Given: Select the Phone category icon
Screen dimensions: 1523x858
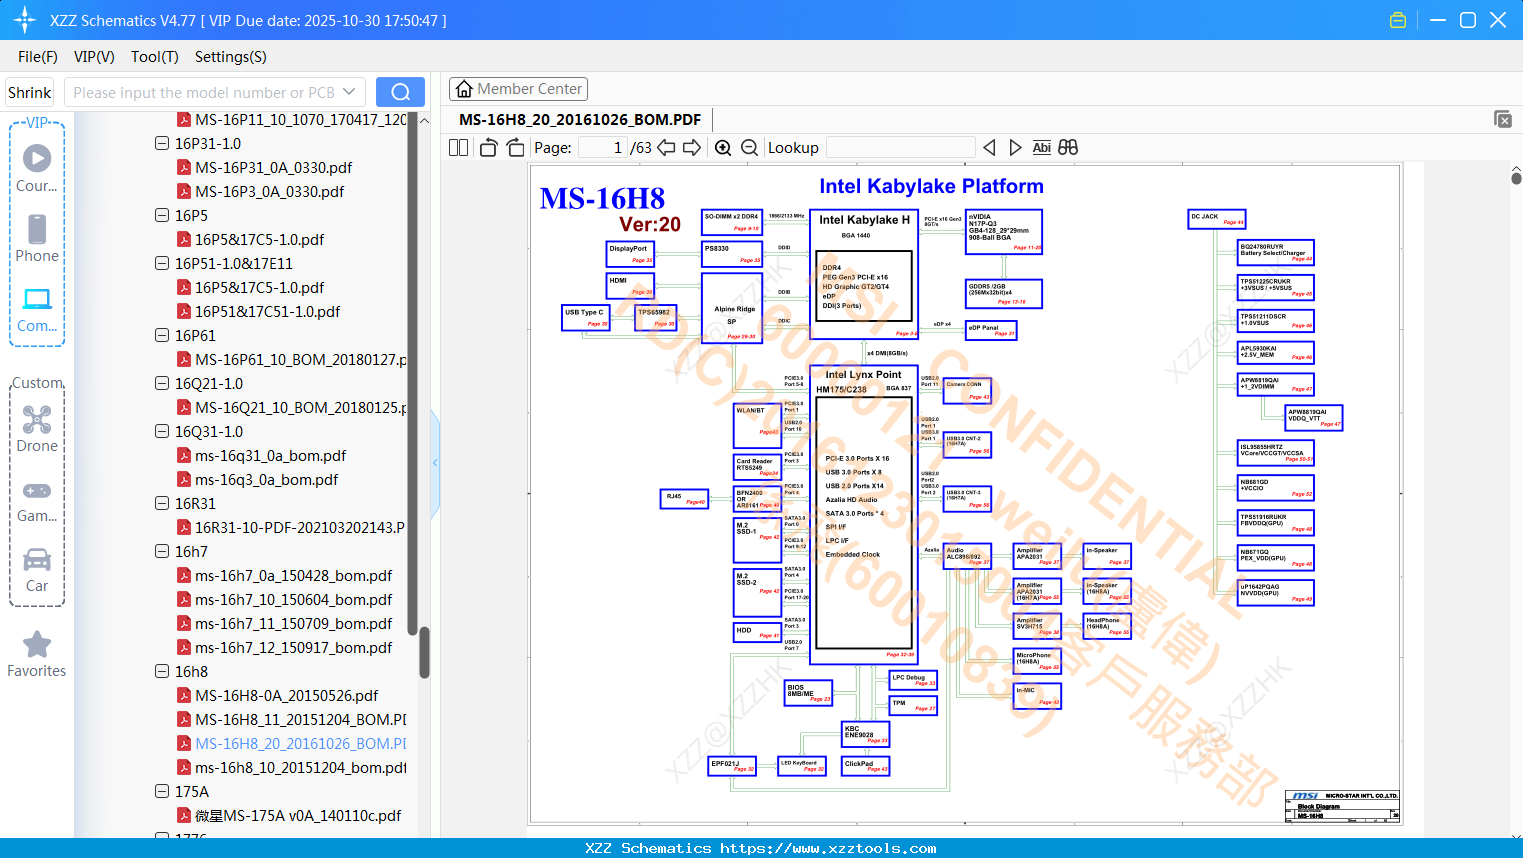Looking at the screenshot, I should [x=37, y=238].
